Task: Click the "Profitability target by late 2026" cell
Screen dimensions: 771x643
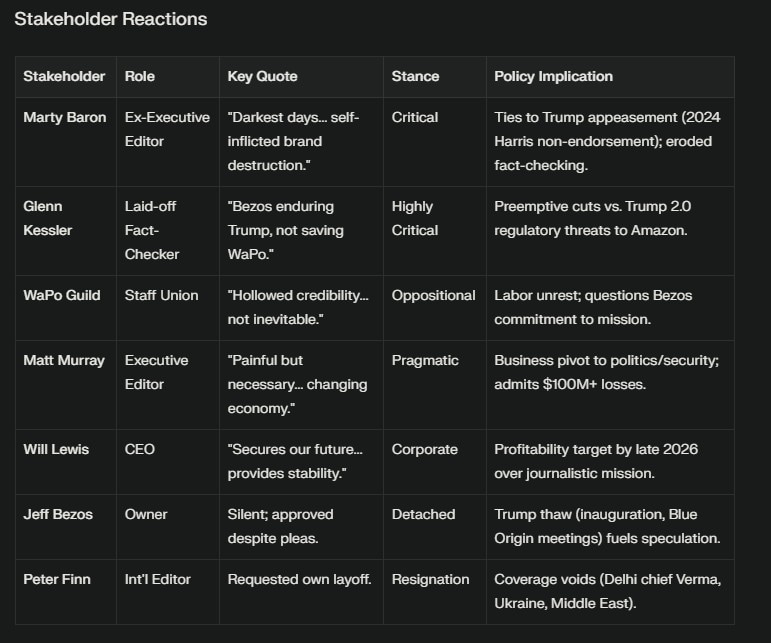Action: [596, 461]
